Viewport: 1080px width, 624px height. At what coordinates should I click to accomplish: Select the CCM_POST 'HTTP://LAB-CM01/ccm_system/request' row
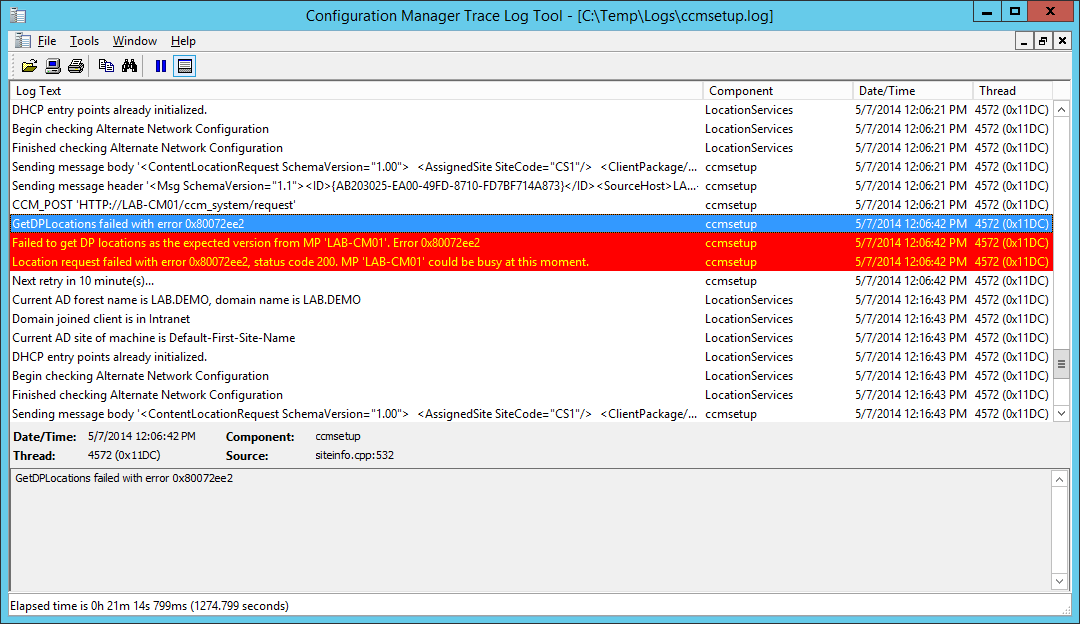(x=531, y=205)
